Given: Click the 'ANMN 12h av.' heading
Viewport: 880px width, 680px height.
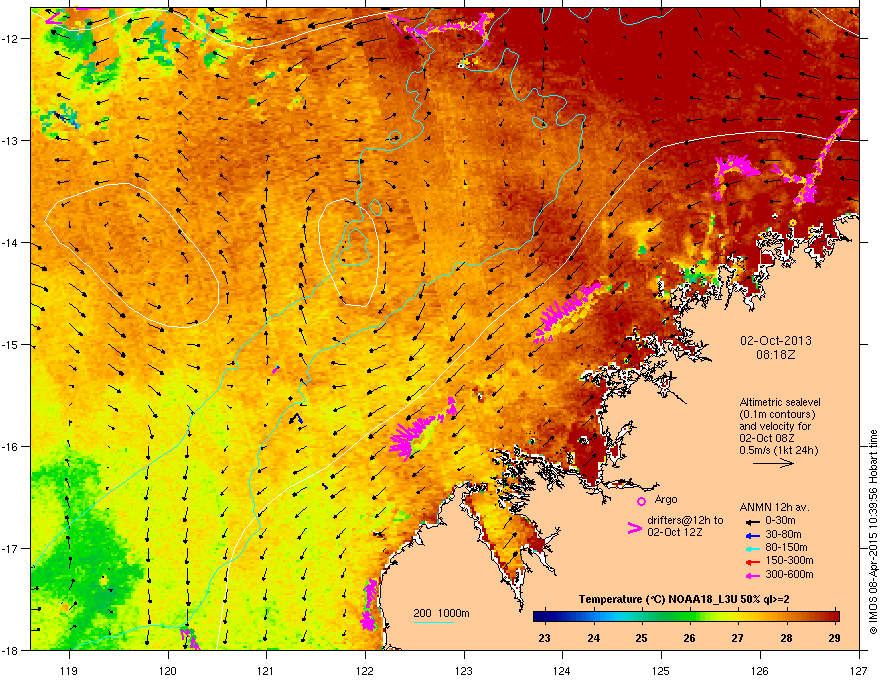Looking at the screenshot, I should point(774,507).
